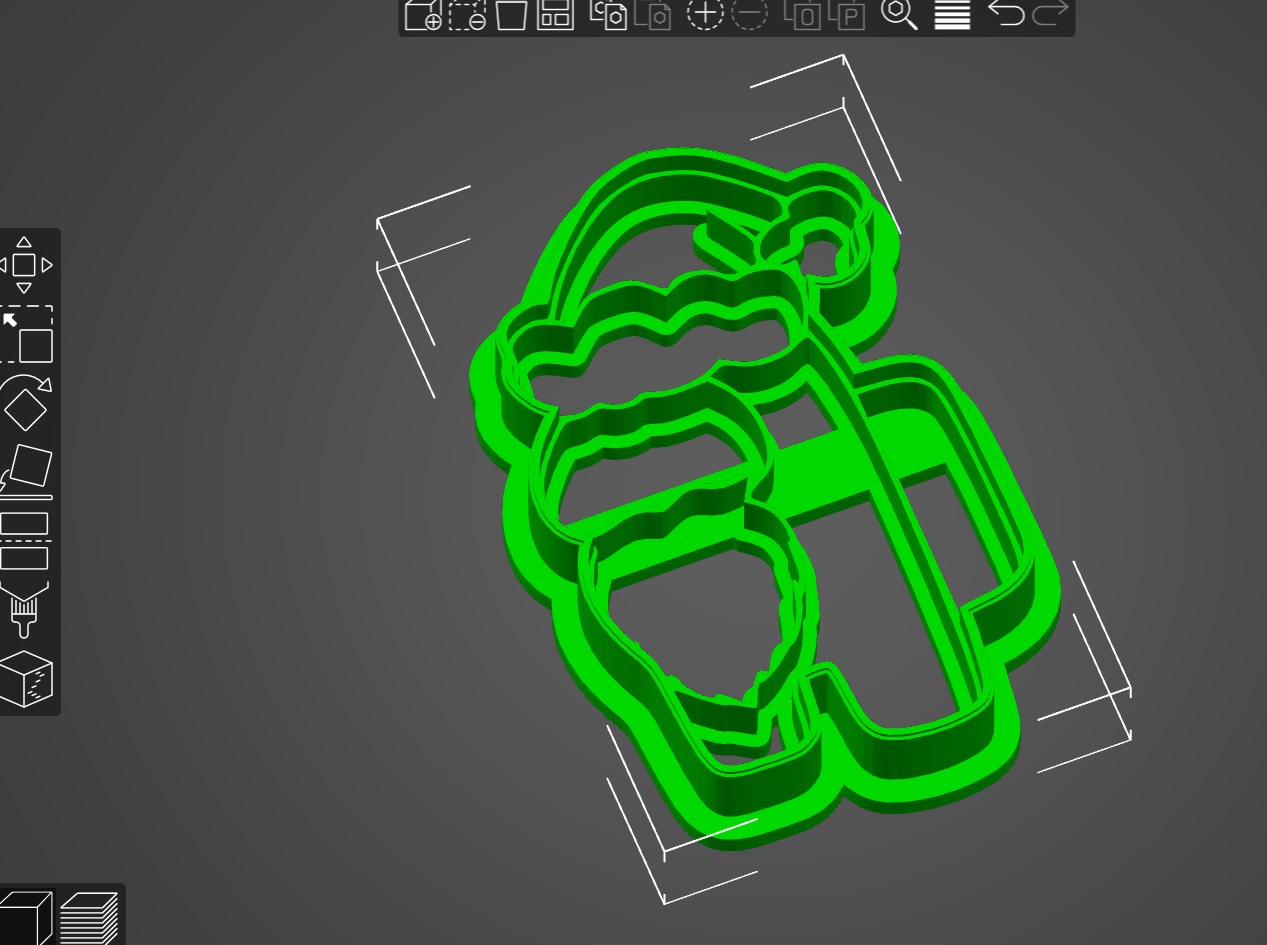Open variable layer height editing
Image resolution: width=1267 pixels, height=945 pixels.
tap(952, 14)
